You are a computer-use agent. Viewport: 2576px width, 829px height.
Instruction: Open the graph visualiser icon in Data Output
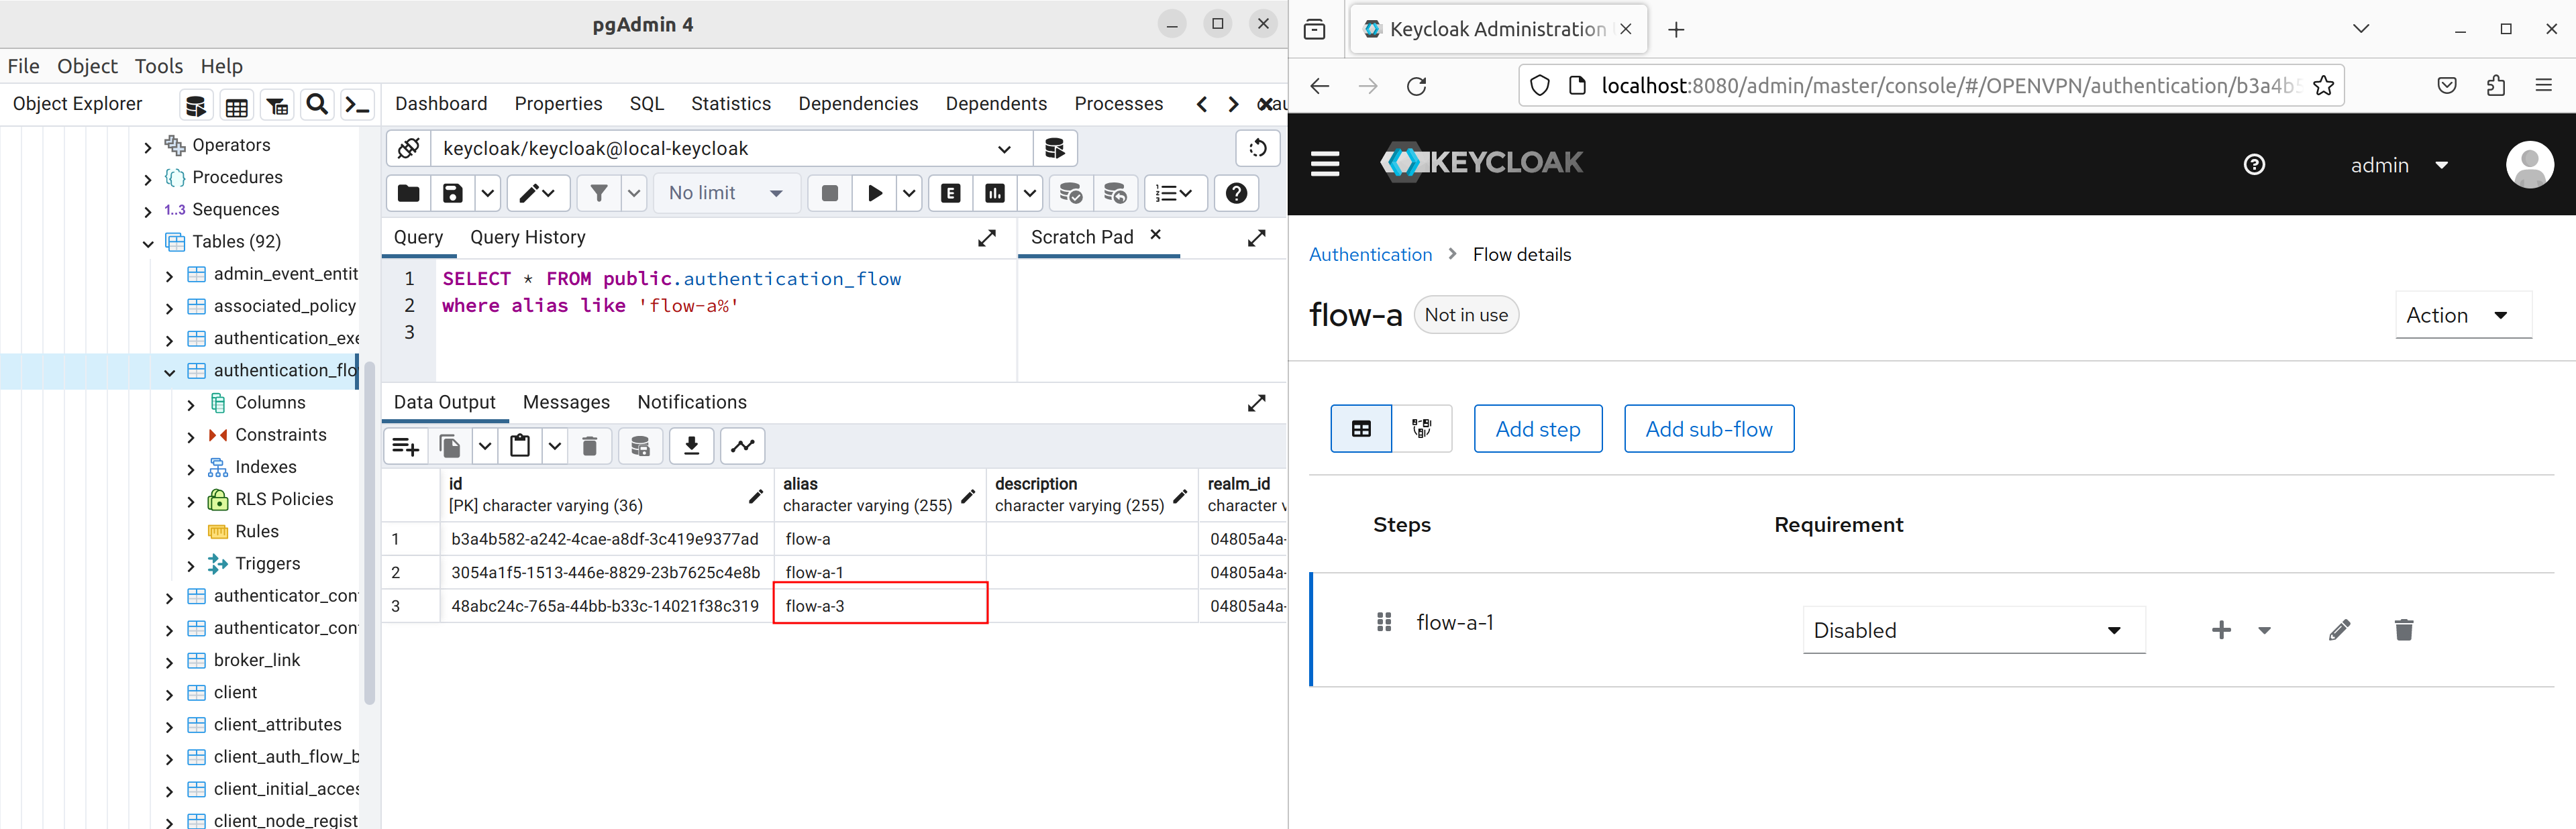click(742, 446)
